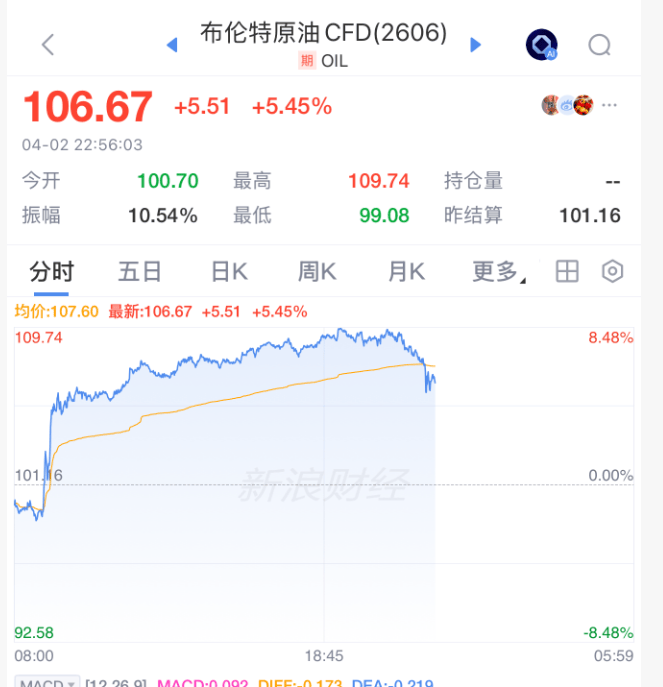Expand the 更多 dropdown
This screenshot has height=687, width=663.
pos(498,271)
